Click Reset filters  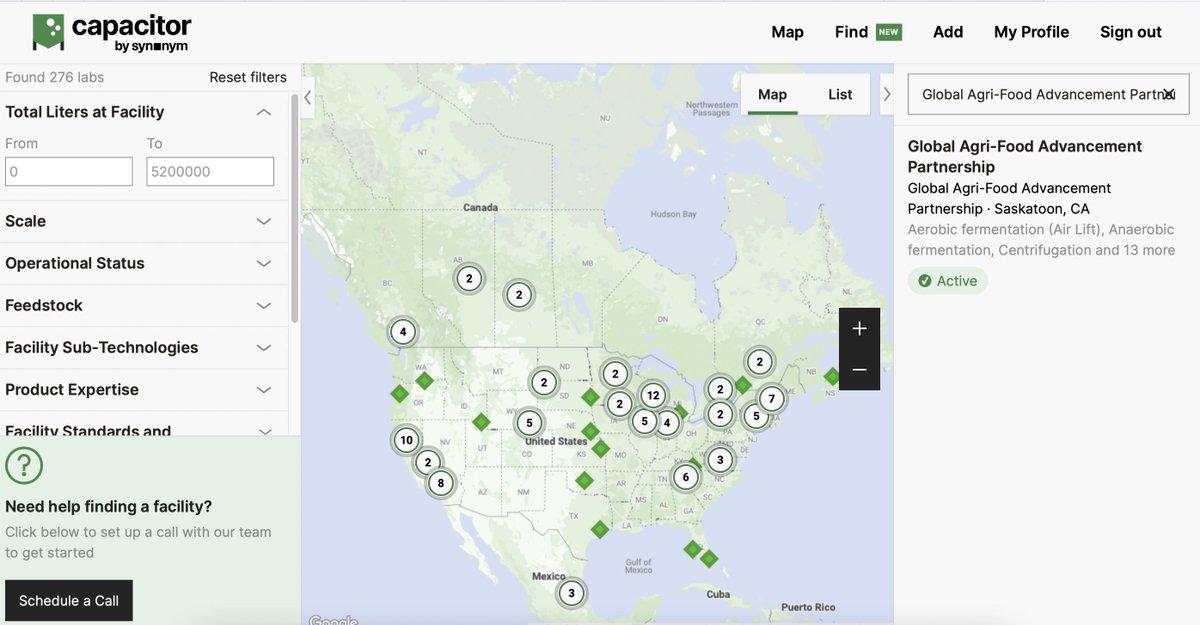[248, 77]
